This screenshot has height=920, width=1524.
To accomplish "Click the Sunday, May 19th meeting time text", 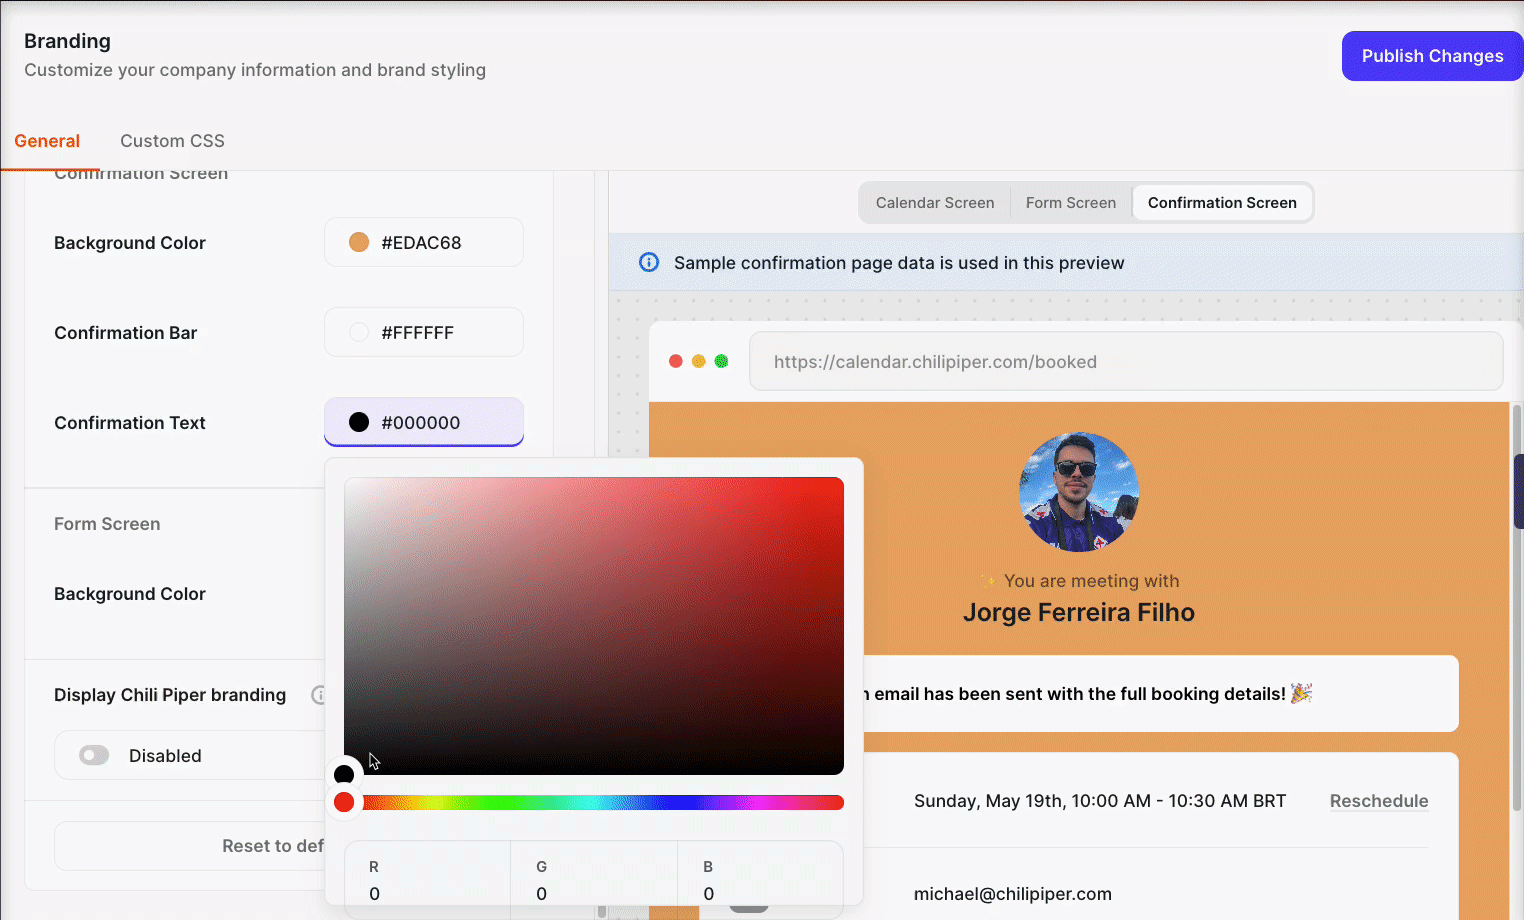I will 1100,801.
